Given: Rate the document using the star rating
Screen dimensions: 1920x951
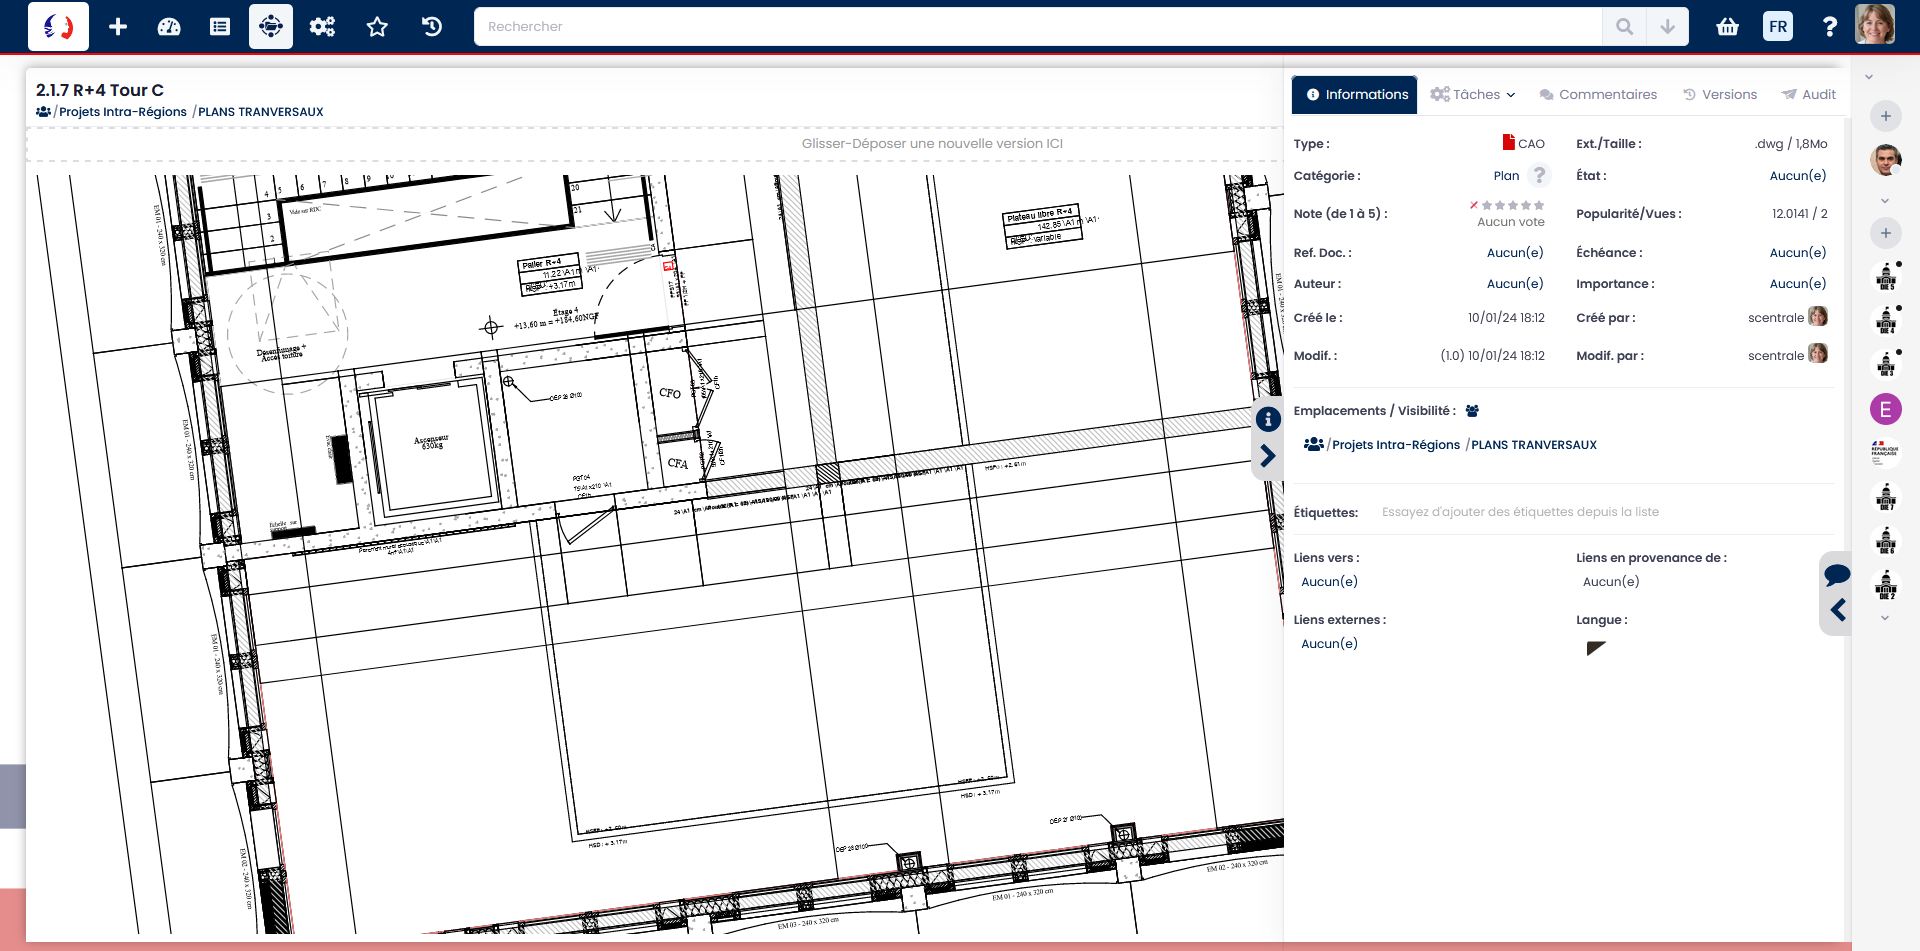Looking at the screenshot, I should [1513, 205].
